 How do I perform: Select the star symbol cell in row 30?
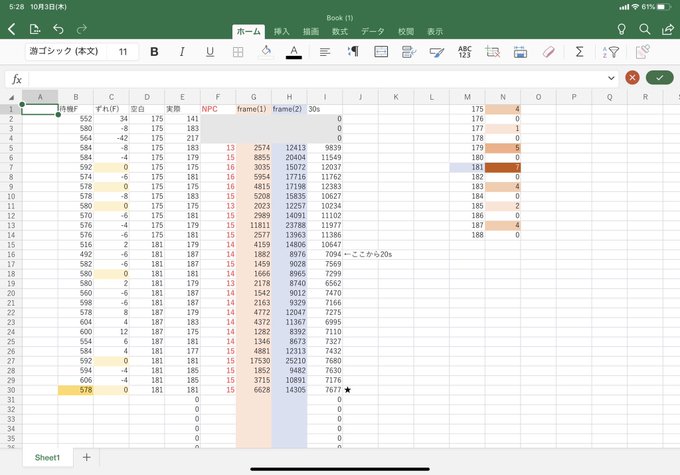pos(360,390)
